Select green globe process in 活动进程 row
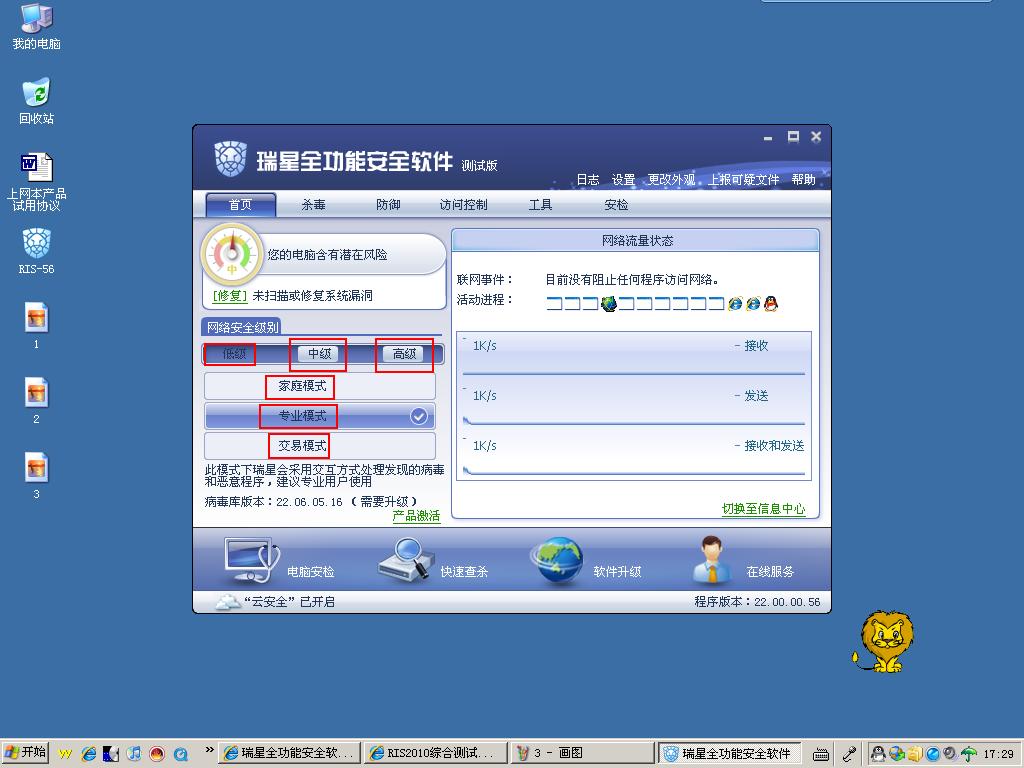This screenshot has height=768, width=1024. click(609, 304)
